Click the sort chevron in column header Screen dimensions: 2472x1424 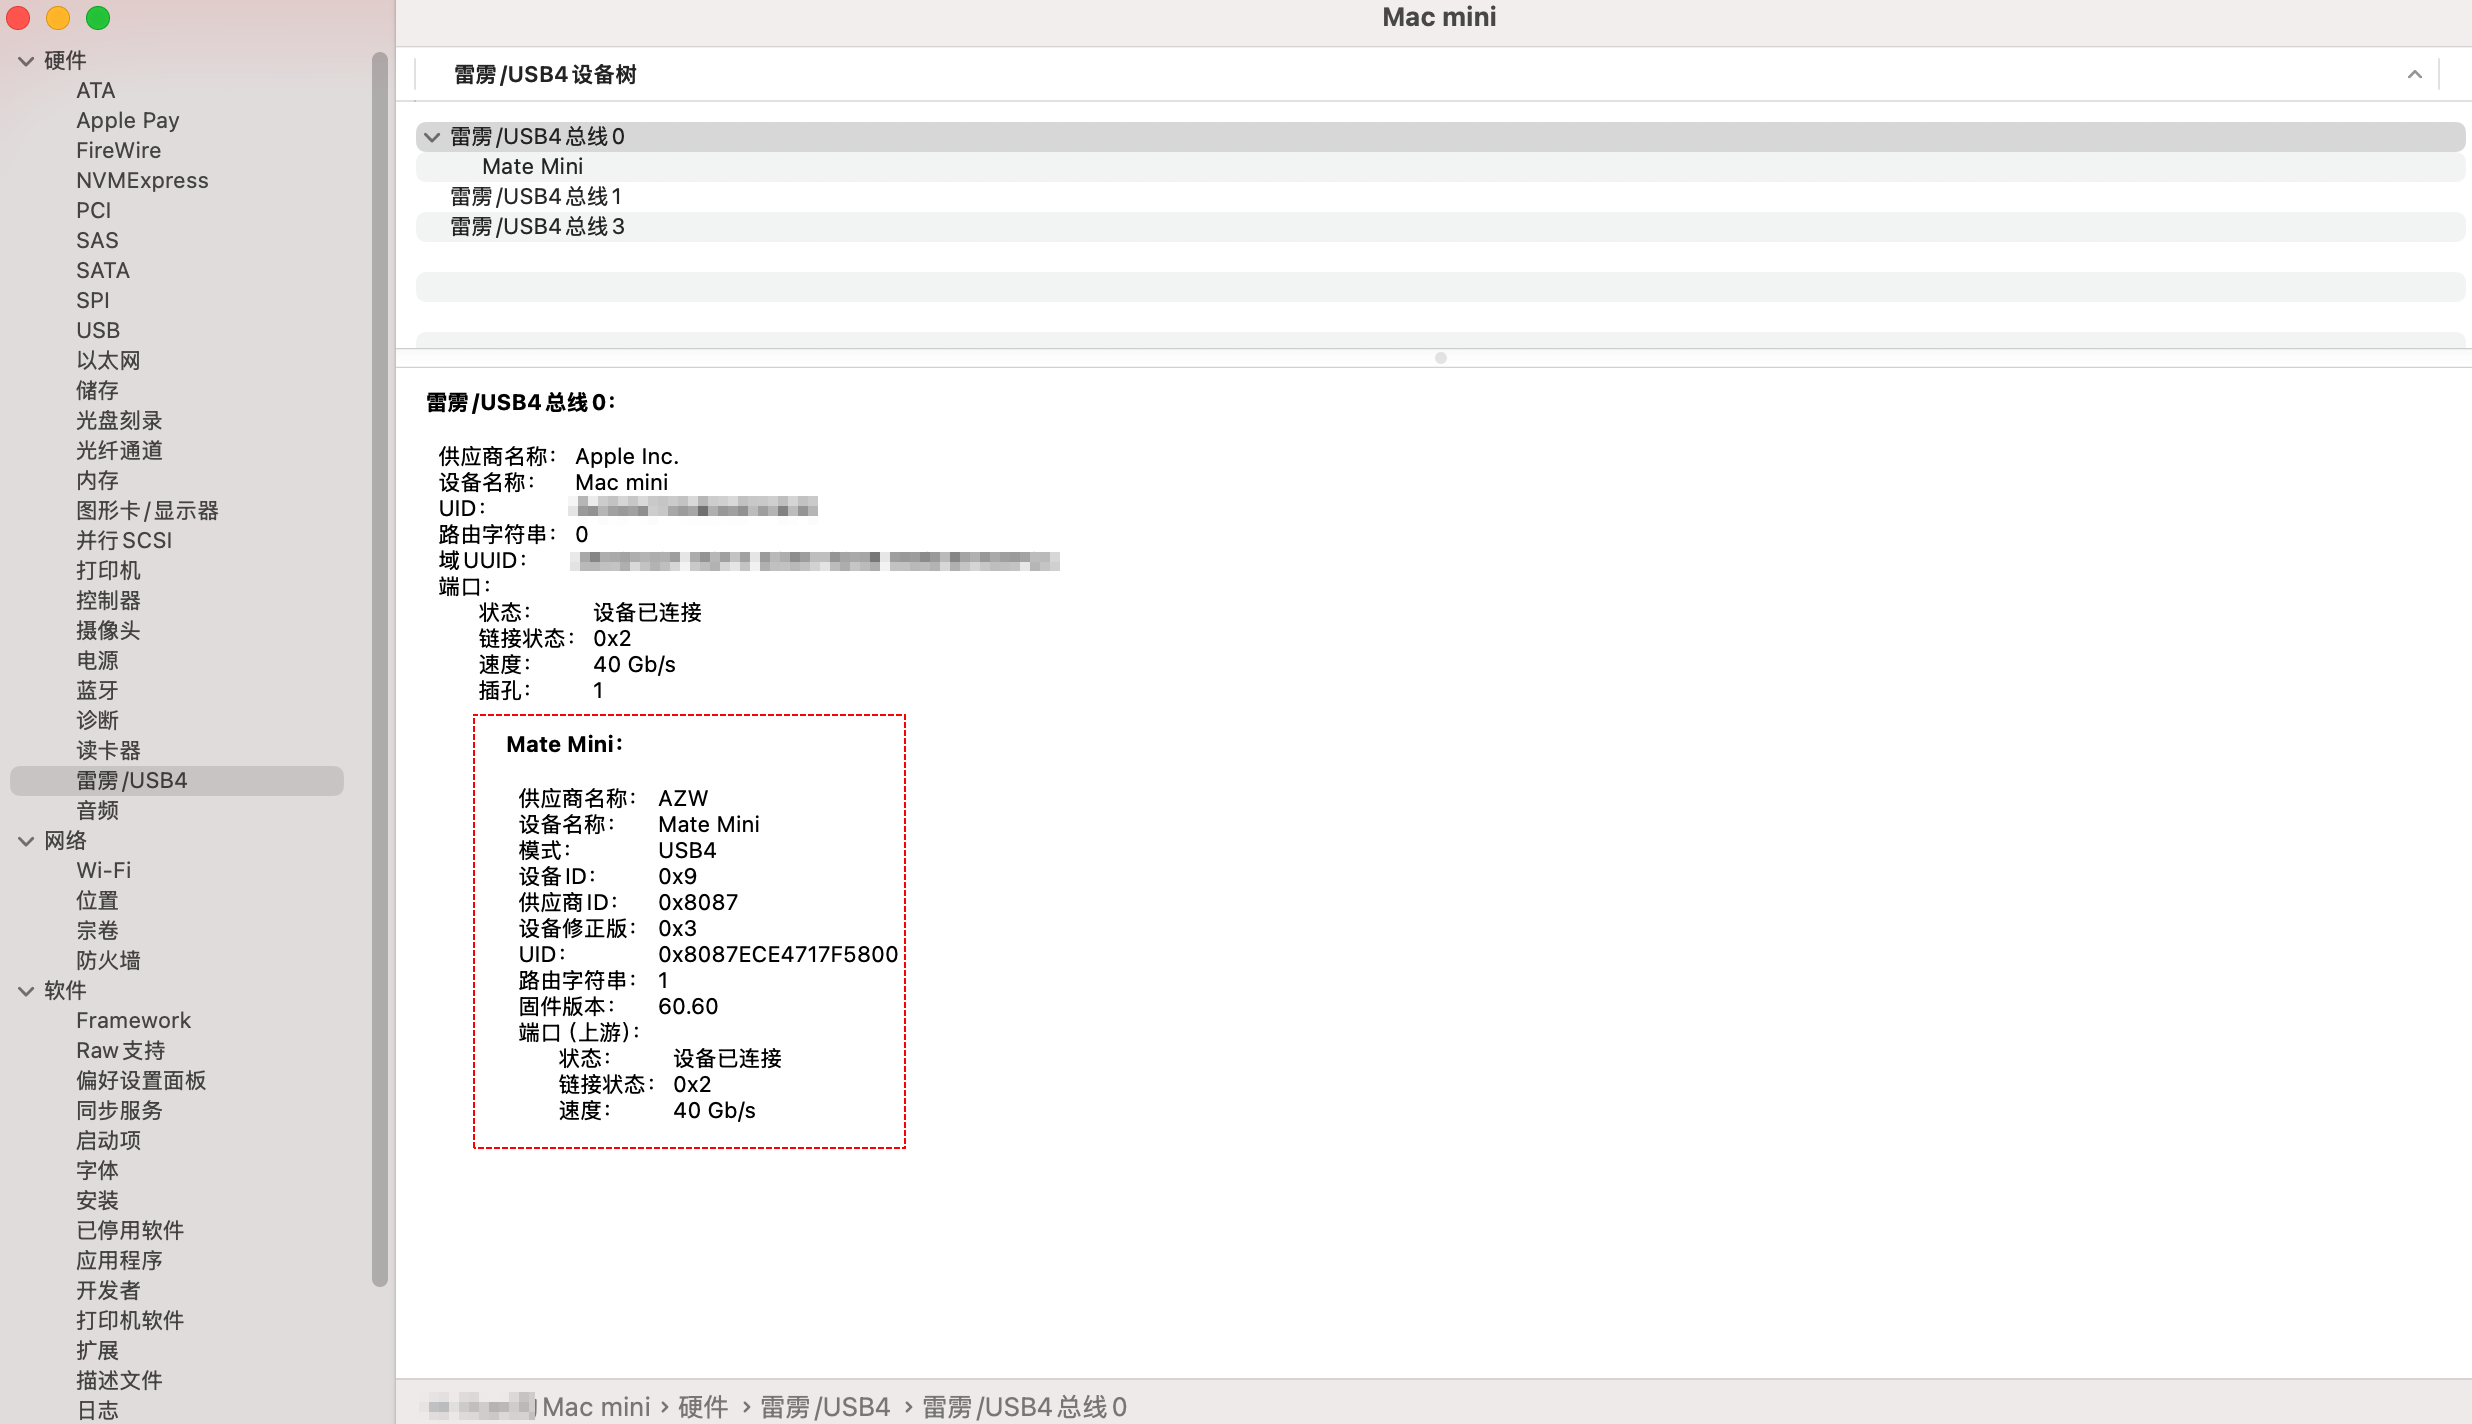[x=2414, y=75]
